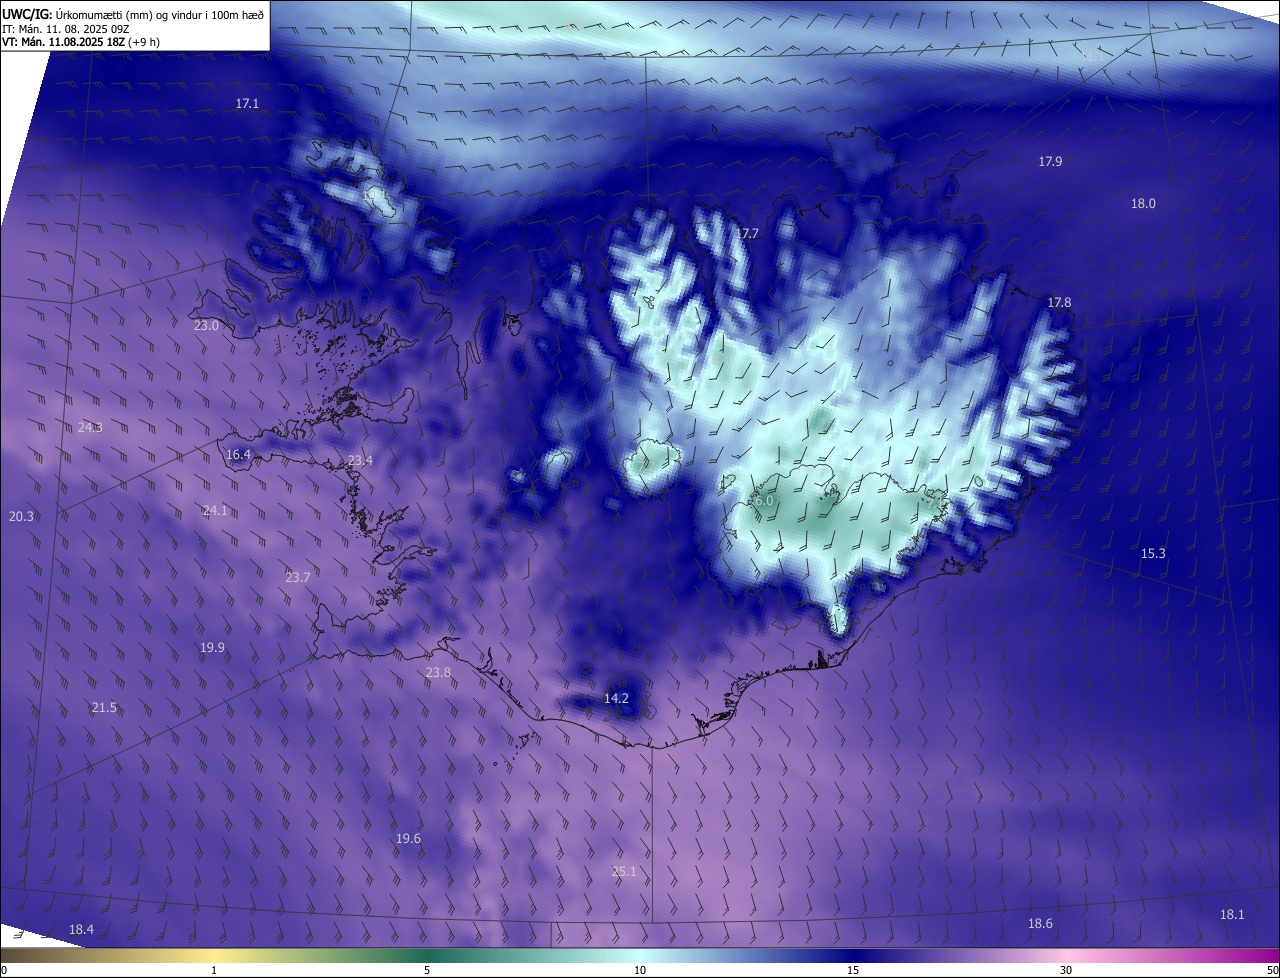Click the 18.4 value label
This screenshot has width=1280, height=978.
pos(81,930)
